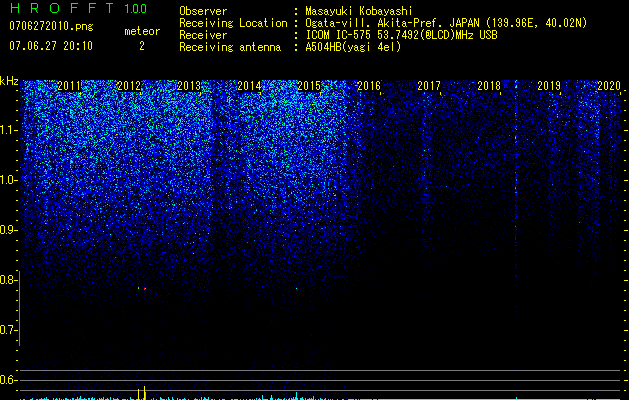Click the ICOM IC-575 53.7492 MHz receiver text
Image resolution: width=629 pixels, height=400 pixels.
[401, 35]
